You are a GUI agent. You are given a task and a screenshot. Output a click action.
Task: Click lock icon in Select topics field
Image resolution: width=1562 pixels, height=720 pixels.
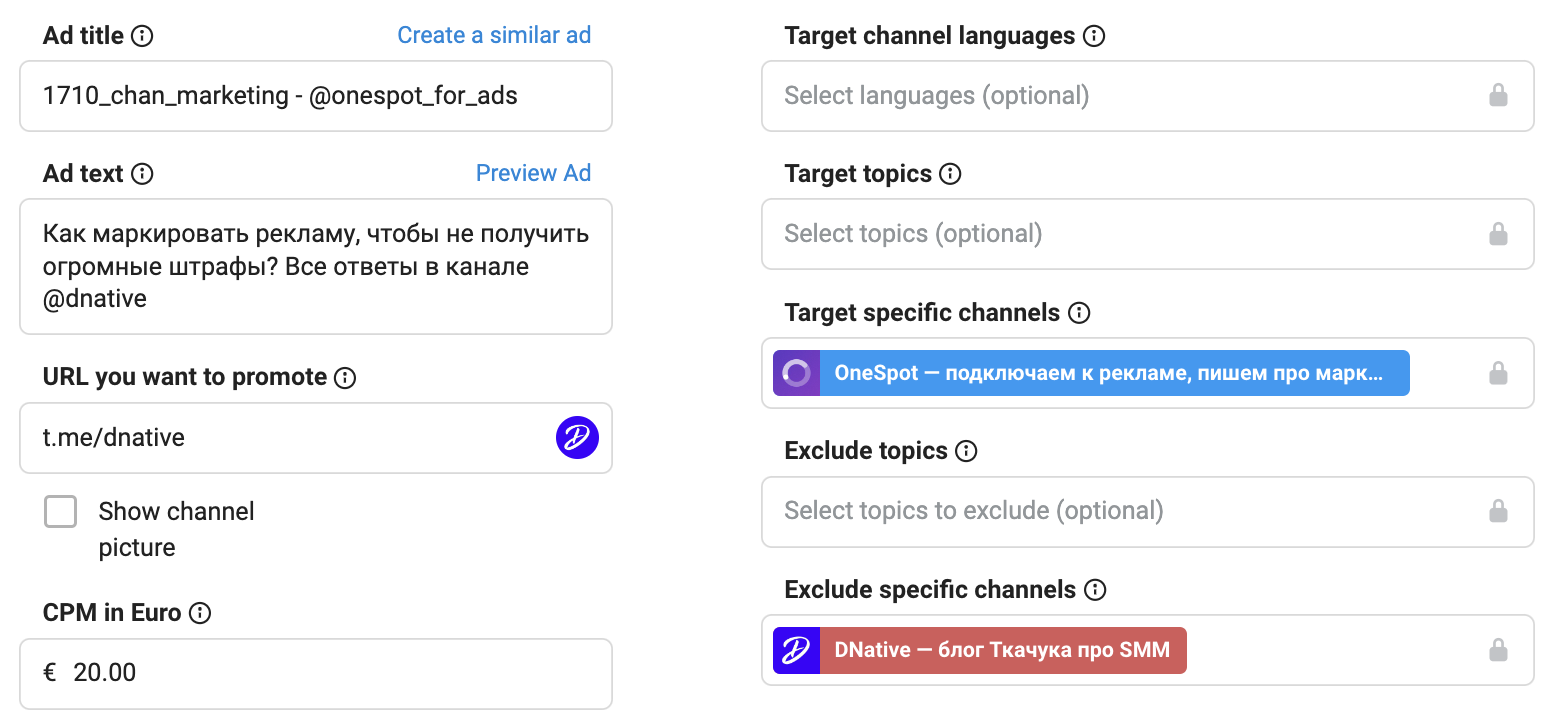coord(1498,234)
